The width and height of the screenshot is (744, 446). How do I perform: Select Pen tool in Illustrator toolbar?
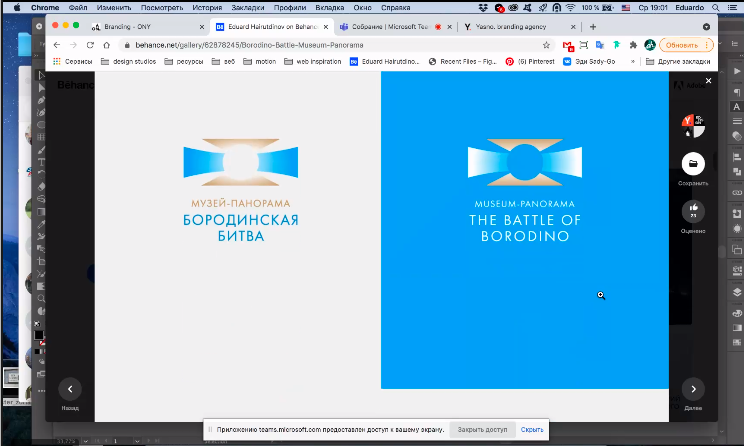click(41, 100)
